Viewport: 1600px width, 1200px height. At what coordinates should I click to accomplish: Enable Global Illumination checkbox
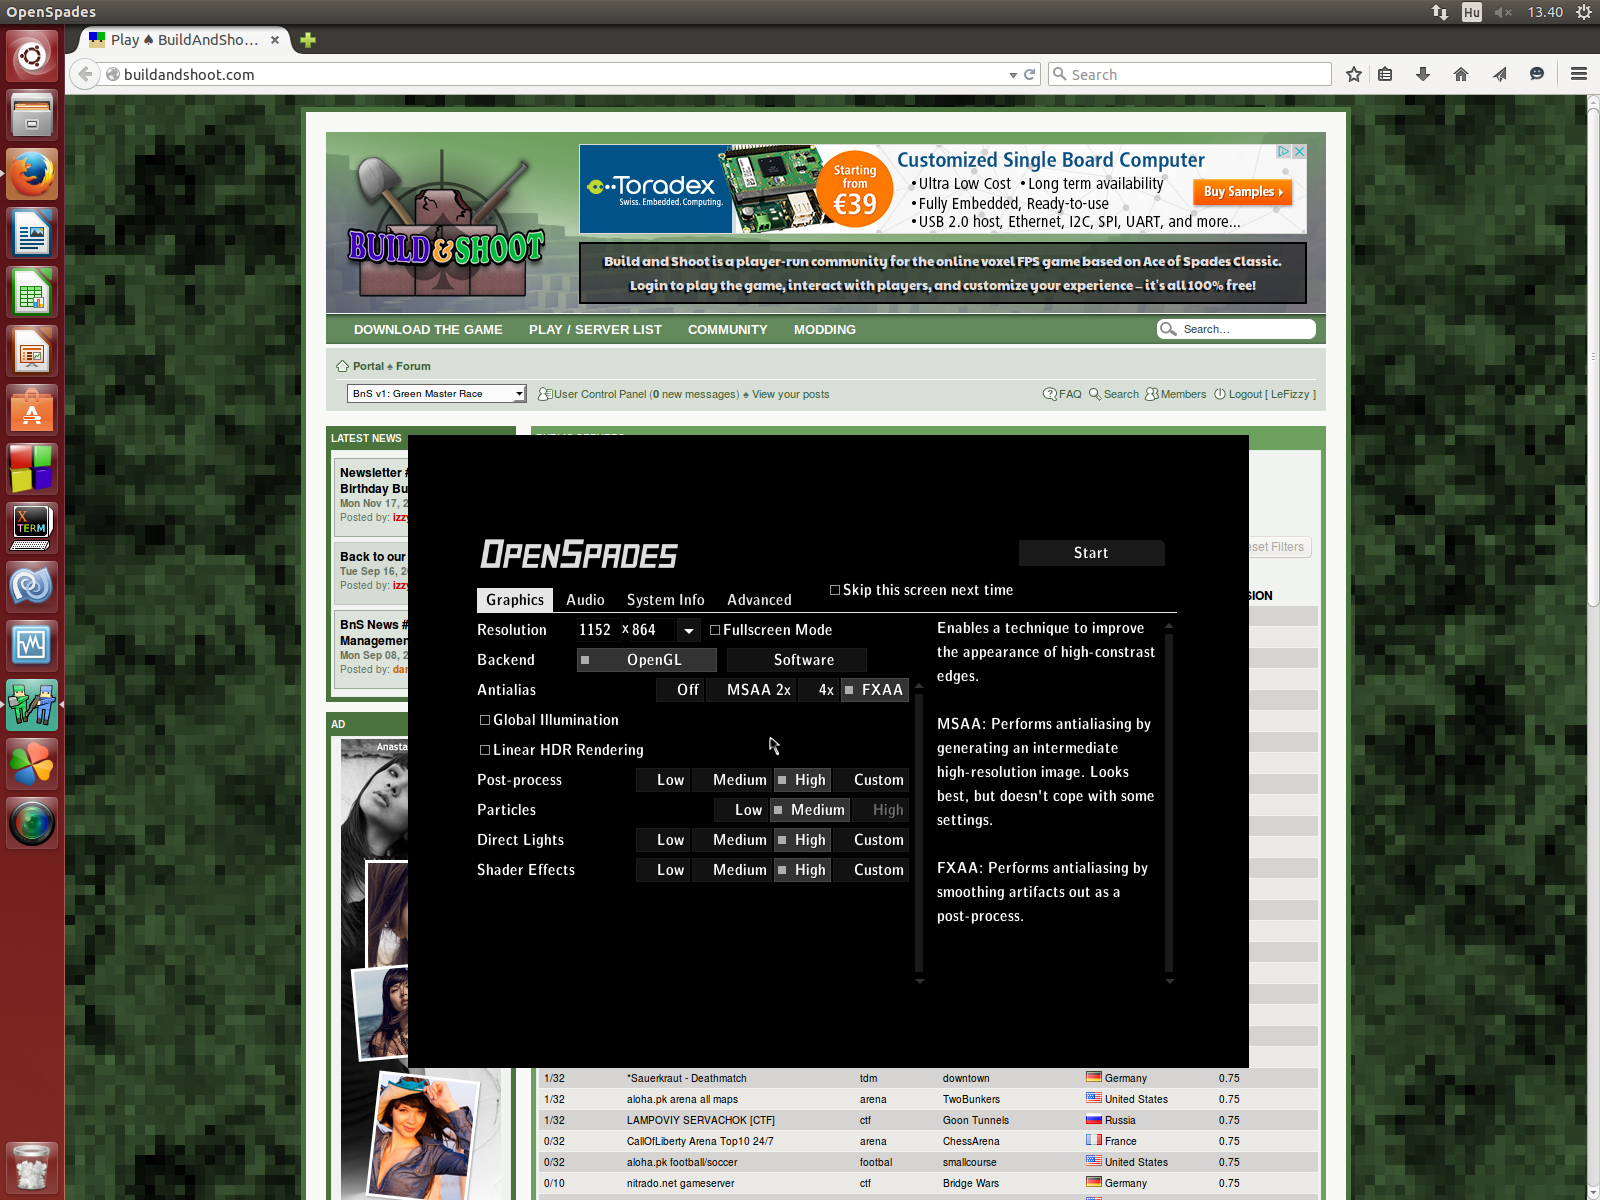(485, 720)
